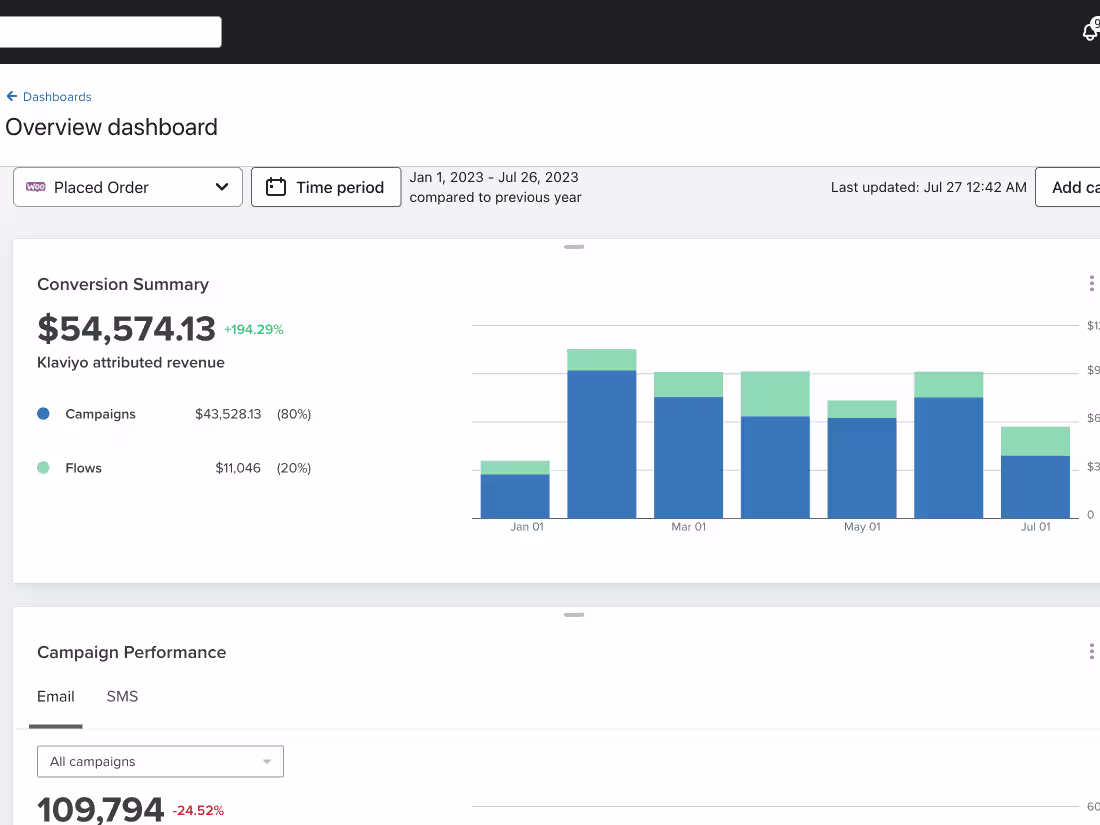The width and height of the screenshot is (1100, 825).
Task: Grab the Campaign Performance card drag handle
Action: [574, 615]
